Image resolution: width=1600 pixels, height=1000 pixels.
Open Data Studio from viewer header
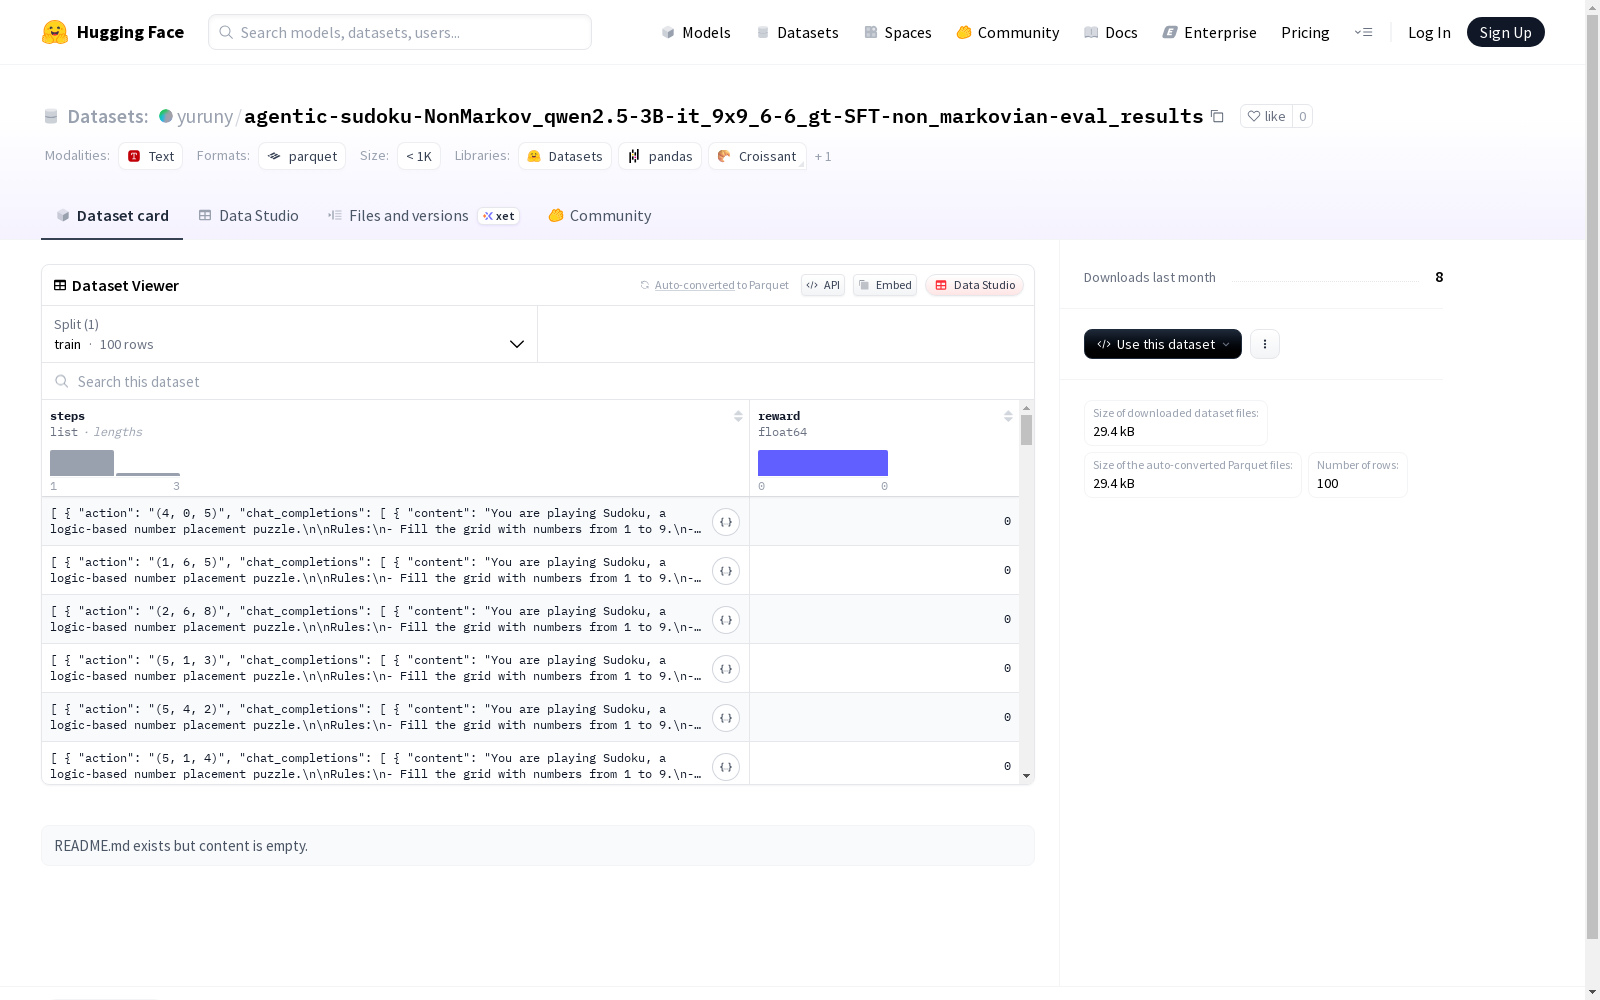pyautogui.click(x=974, y=285)
